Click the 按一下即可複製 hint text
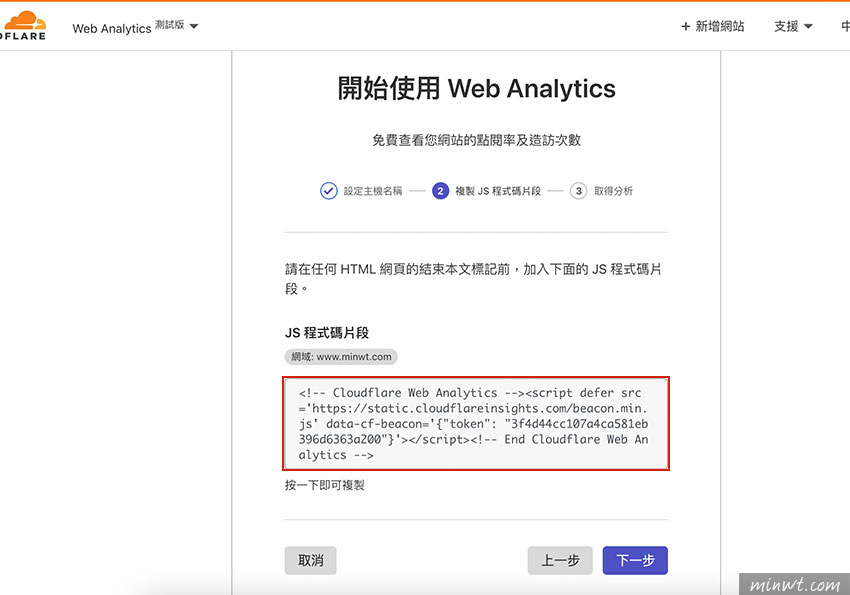This screenshot has height=595, width=850. click(x=325, y=485)
